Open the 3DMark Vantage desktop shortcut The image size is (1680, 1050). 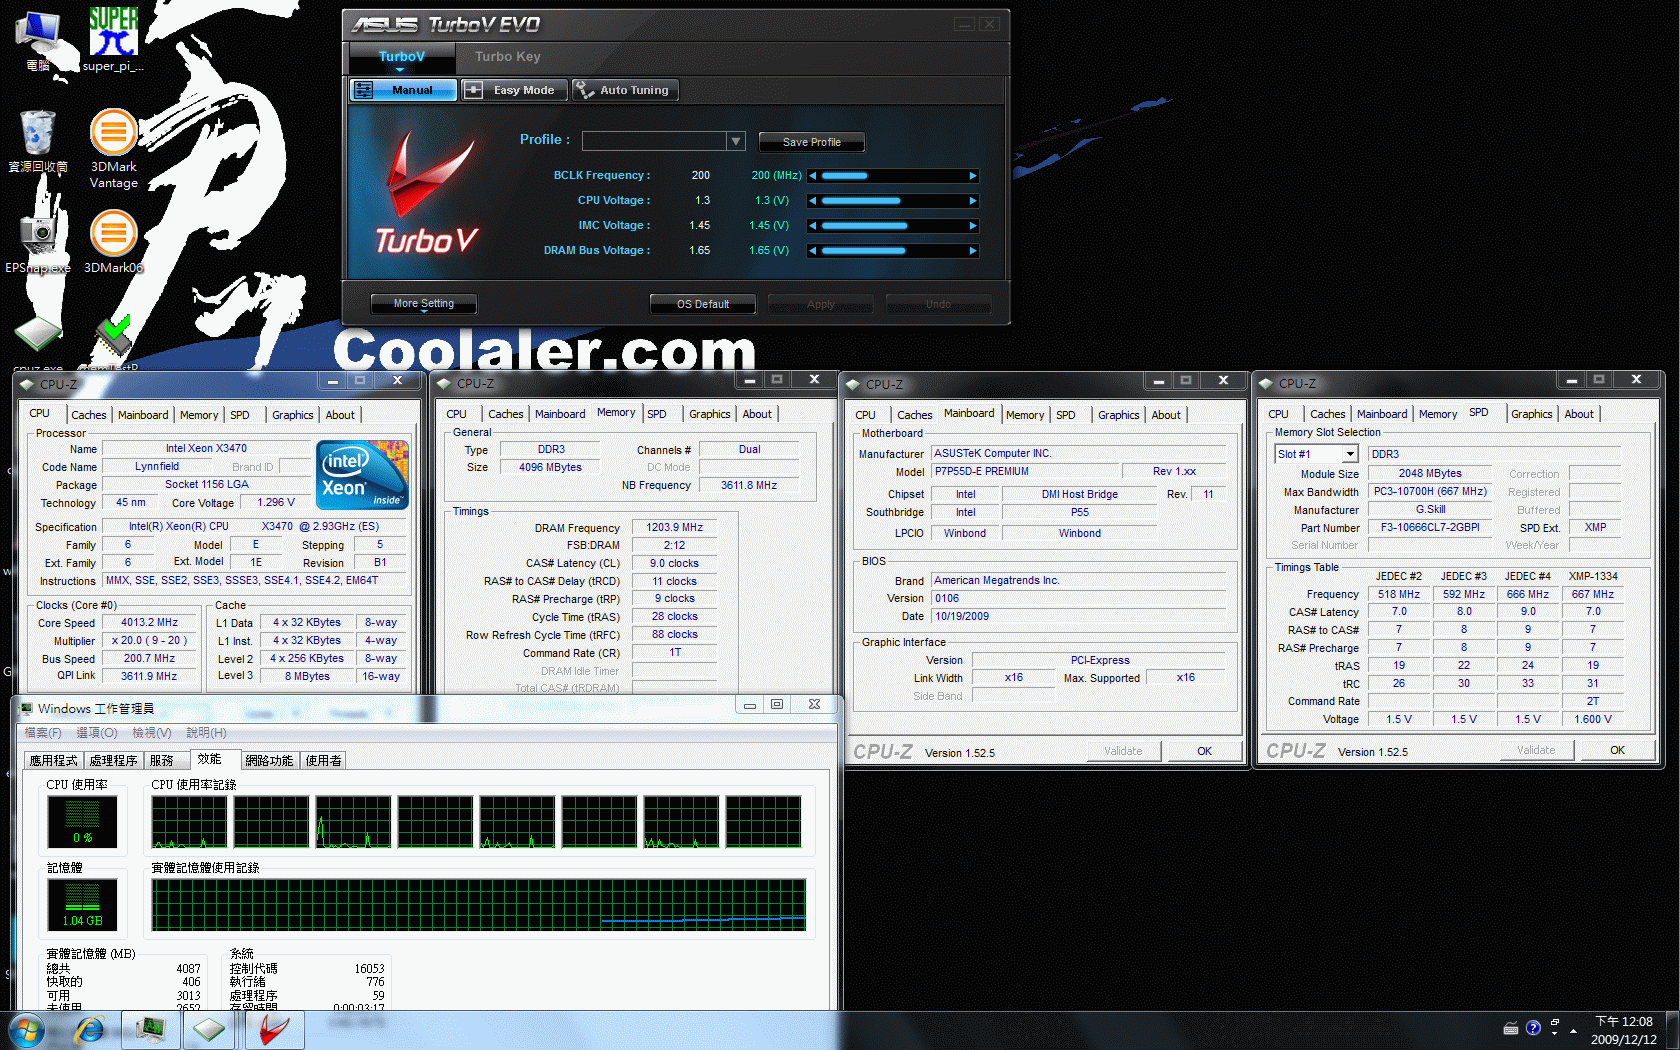tap(113, 148)
